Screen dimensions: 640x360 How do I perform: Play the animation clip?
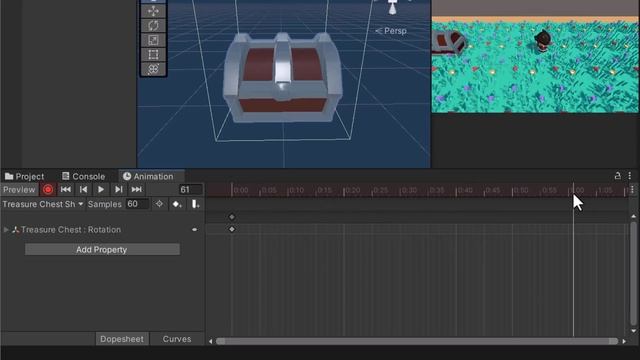tap(101, 189)
